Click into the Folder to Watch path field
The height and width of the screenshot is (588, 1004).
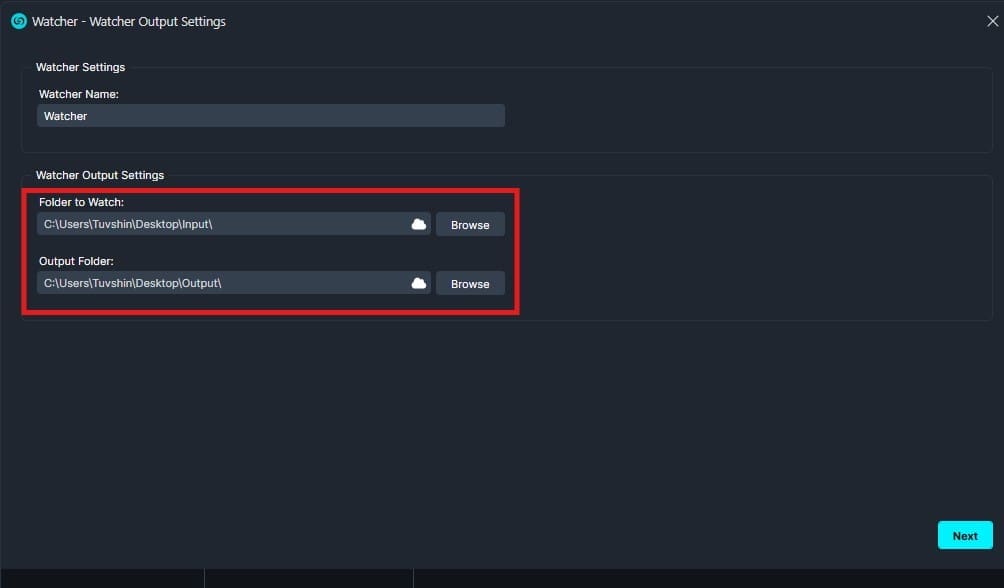coord(220,224)
